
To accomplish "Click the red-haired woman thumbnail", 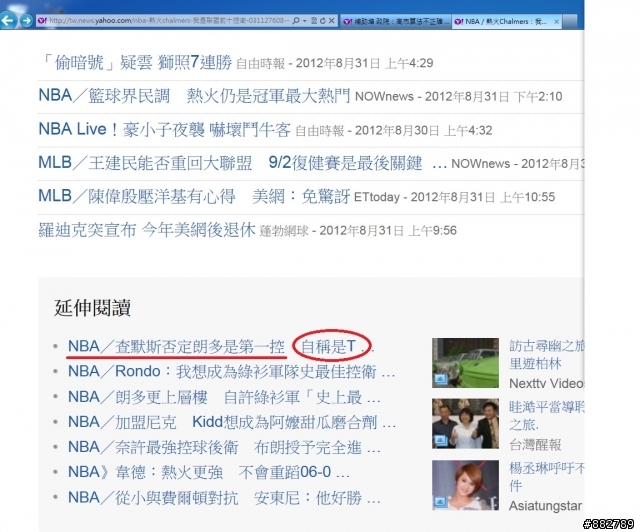I will 465,485.
